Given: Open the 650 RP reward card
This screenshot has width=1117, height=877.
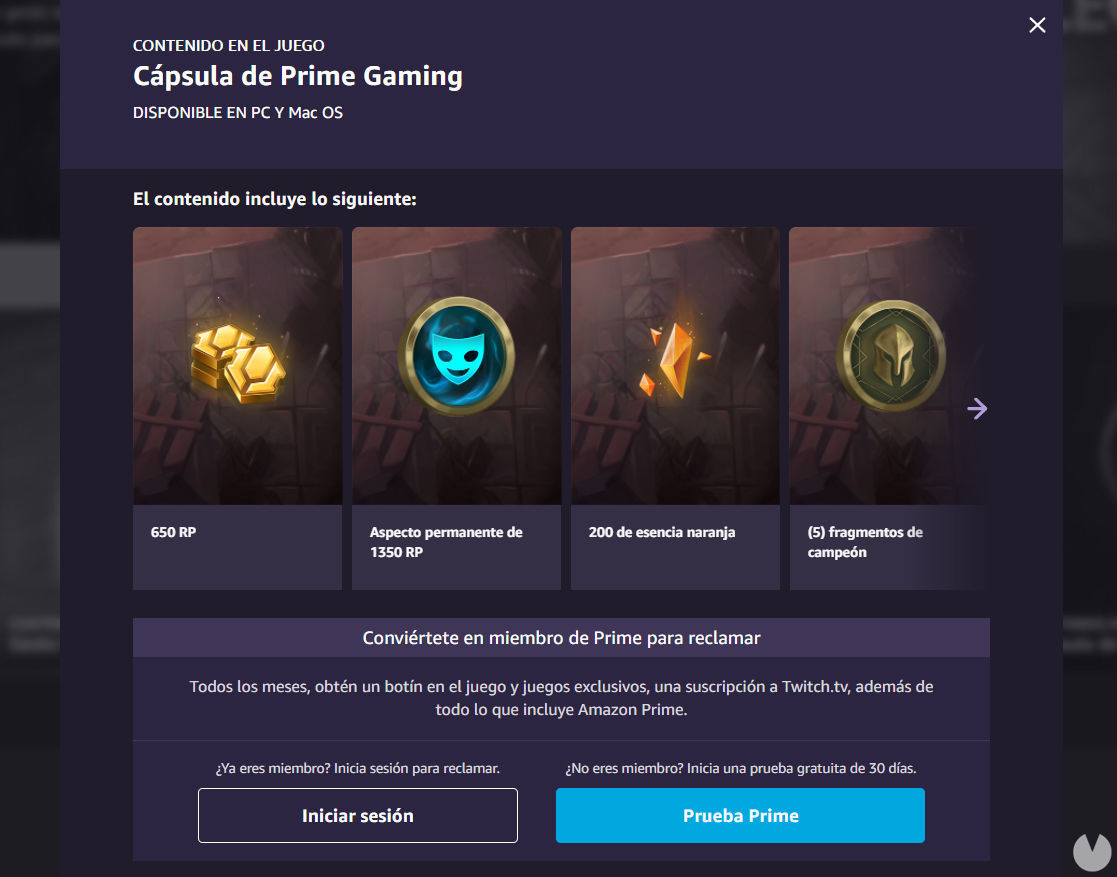Looking at the screenshot, I should [236, 405].
